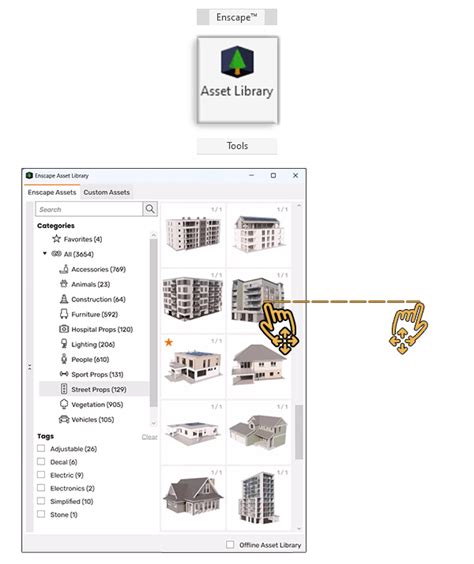Select the People category icon

(64, 359)
